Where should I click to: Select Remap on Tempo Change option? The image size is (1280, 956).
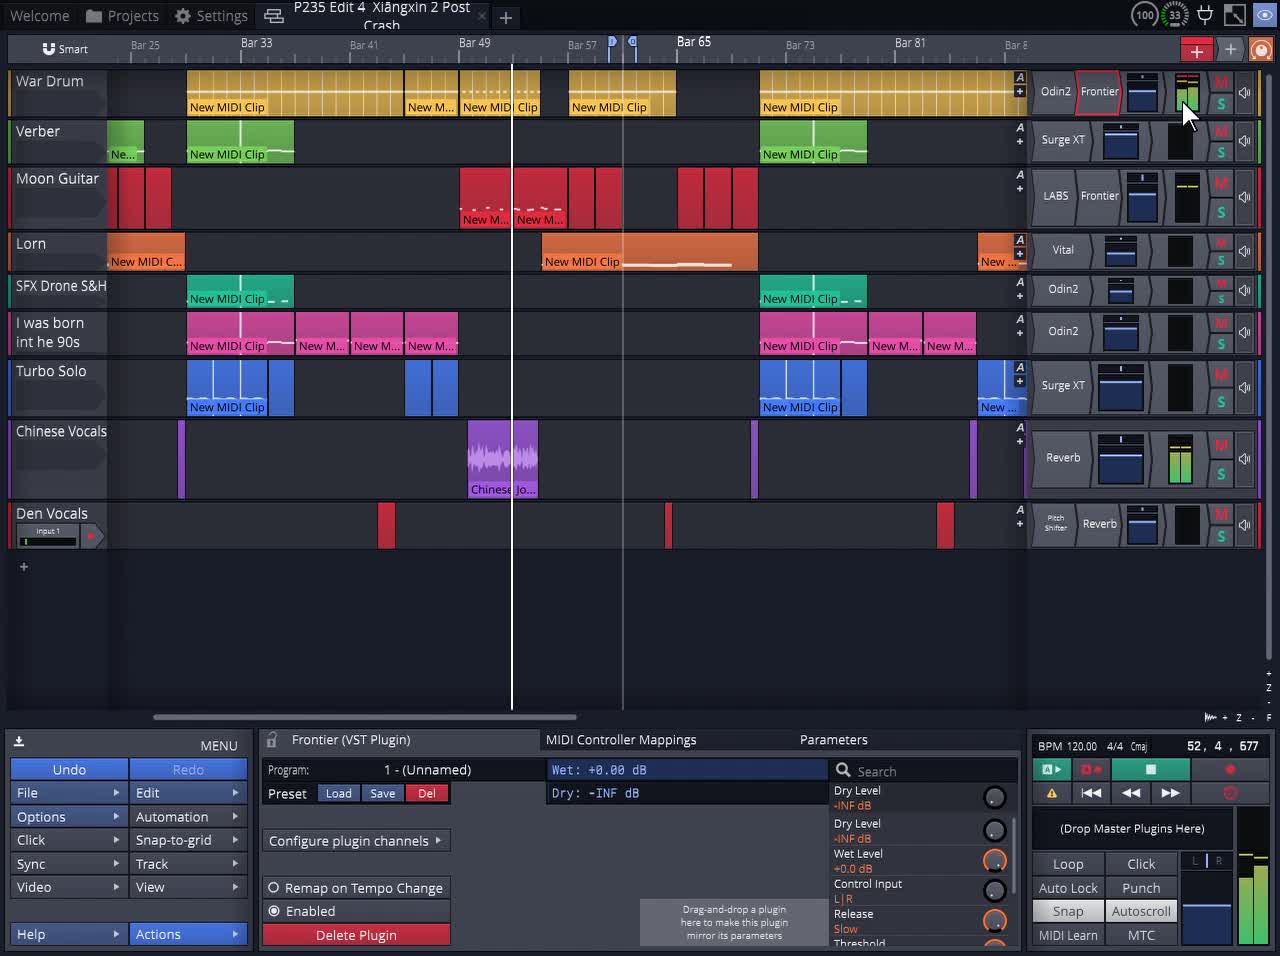(x=356, y=888)
